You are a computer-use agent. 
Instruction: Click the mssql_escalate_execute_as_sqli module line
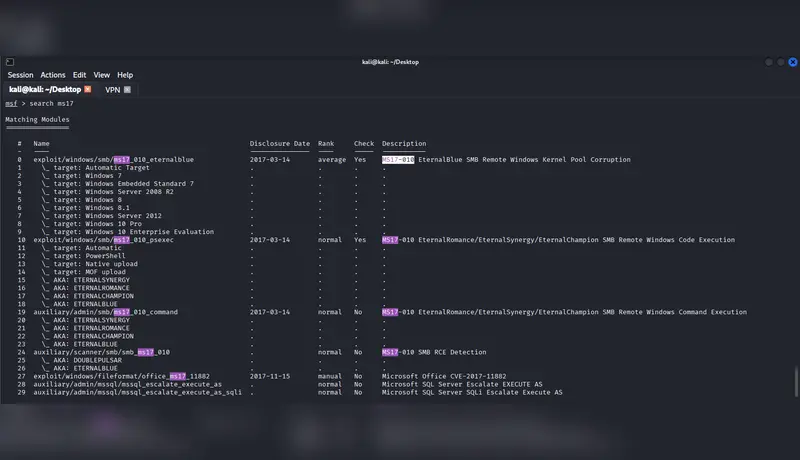click(138, 393)
